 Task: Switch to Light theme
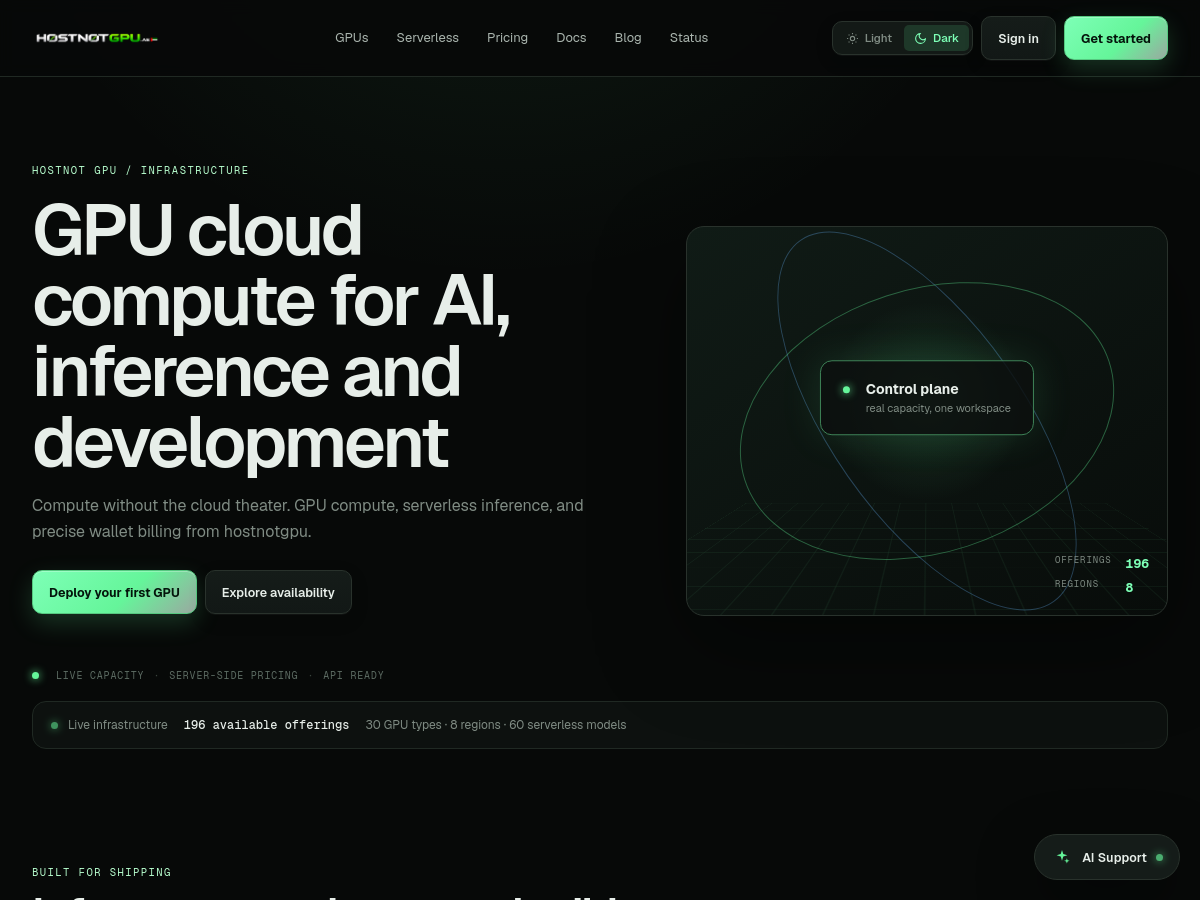[x=869, y=38]
